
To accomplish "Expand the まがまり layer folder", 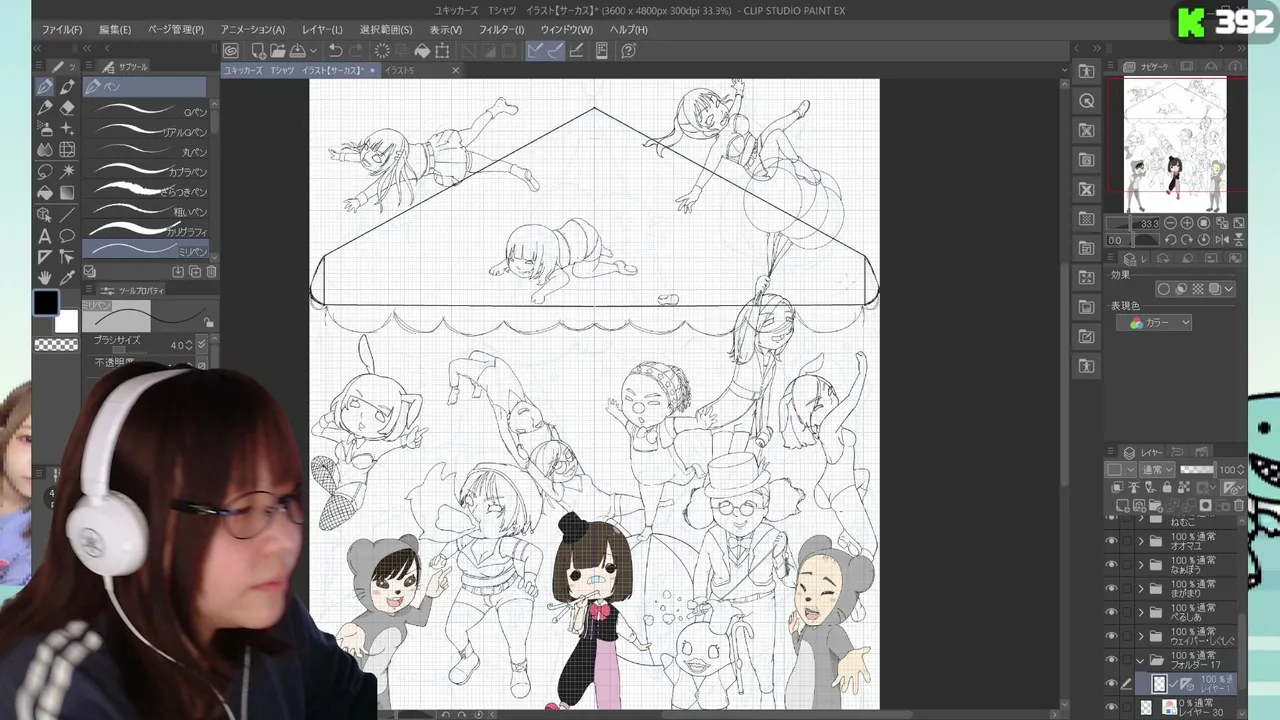I will (x=1141, y=589).
